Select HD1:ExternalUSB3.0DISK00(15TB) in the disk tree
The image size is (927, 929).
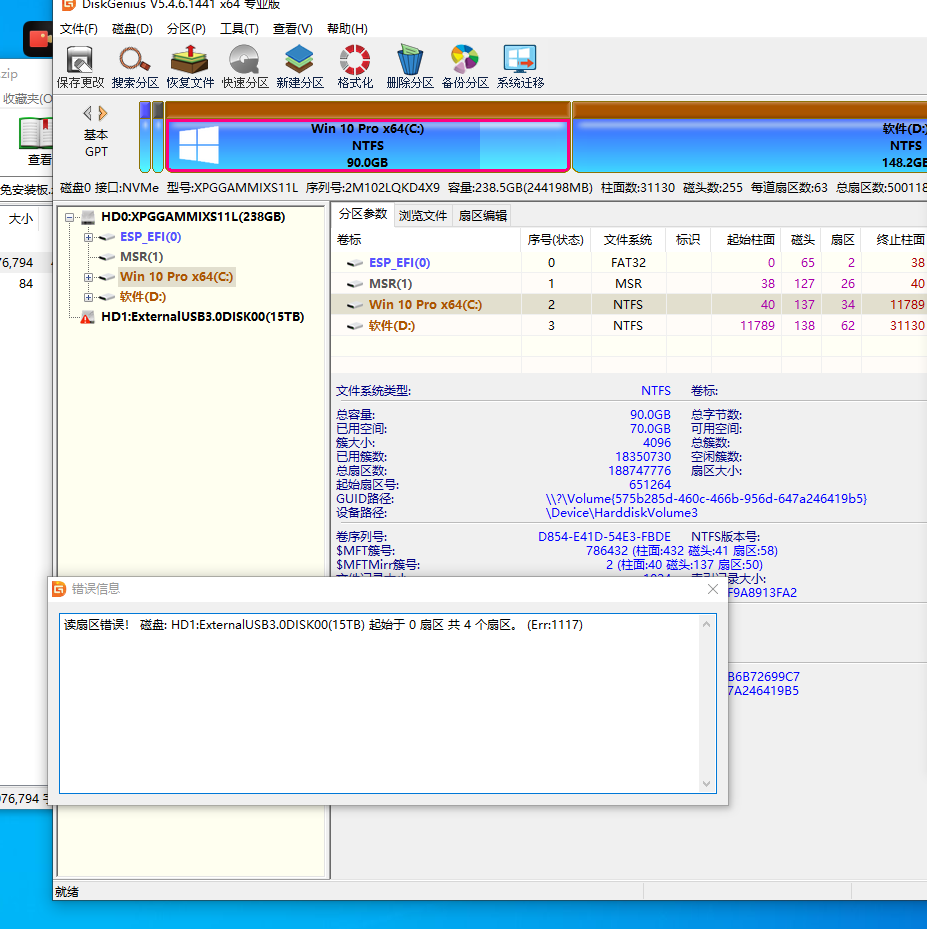click(202, 317)
